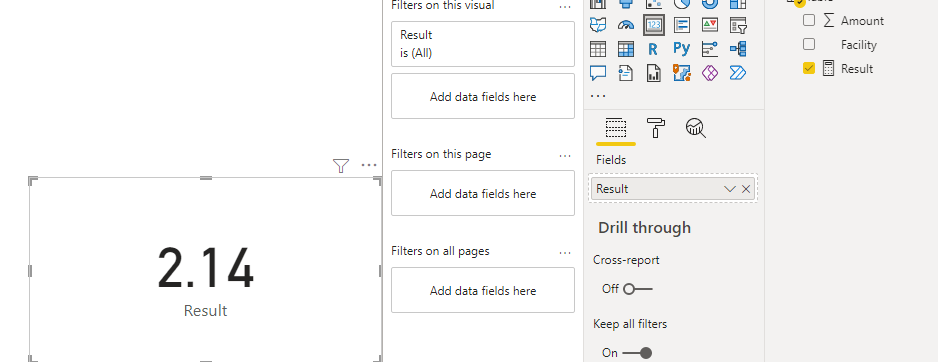Insert the Power Automate visual
Image resolution: width=938 pixels, height=362 pixels.
pos(738,73)
